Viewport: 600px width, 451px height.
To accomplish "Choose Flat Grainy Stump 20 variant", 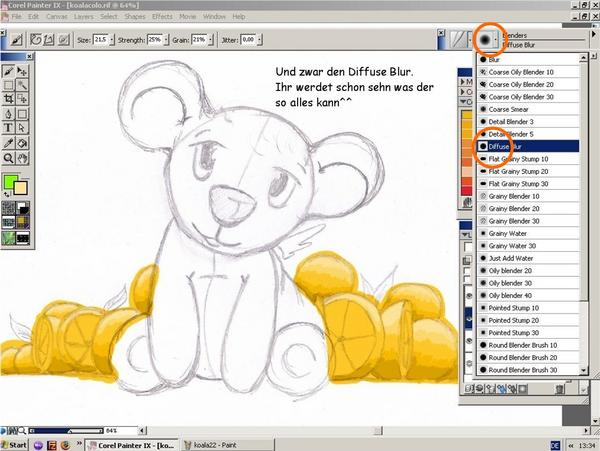I will [528, 171].
